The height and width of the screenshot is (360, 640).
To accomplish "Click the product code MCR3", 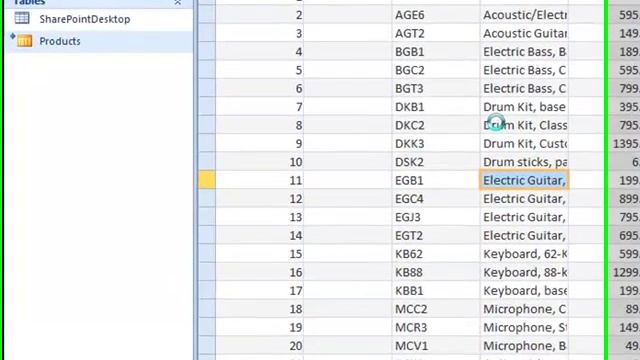I will (x=411, y=327).
